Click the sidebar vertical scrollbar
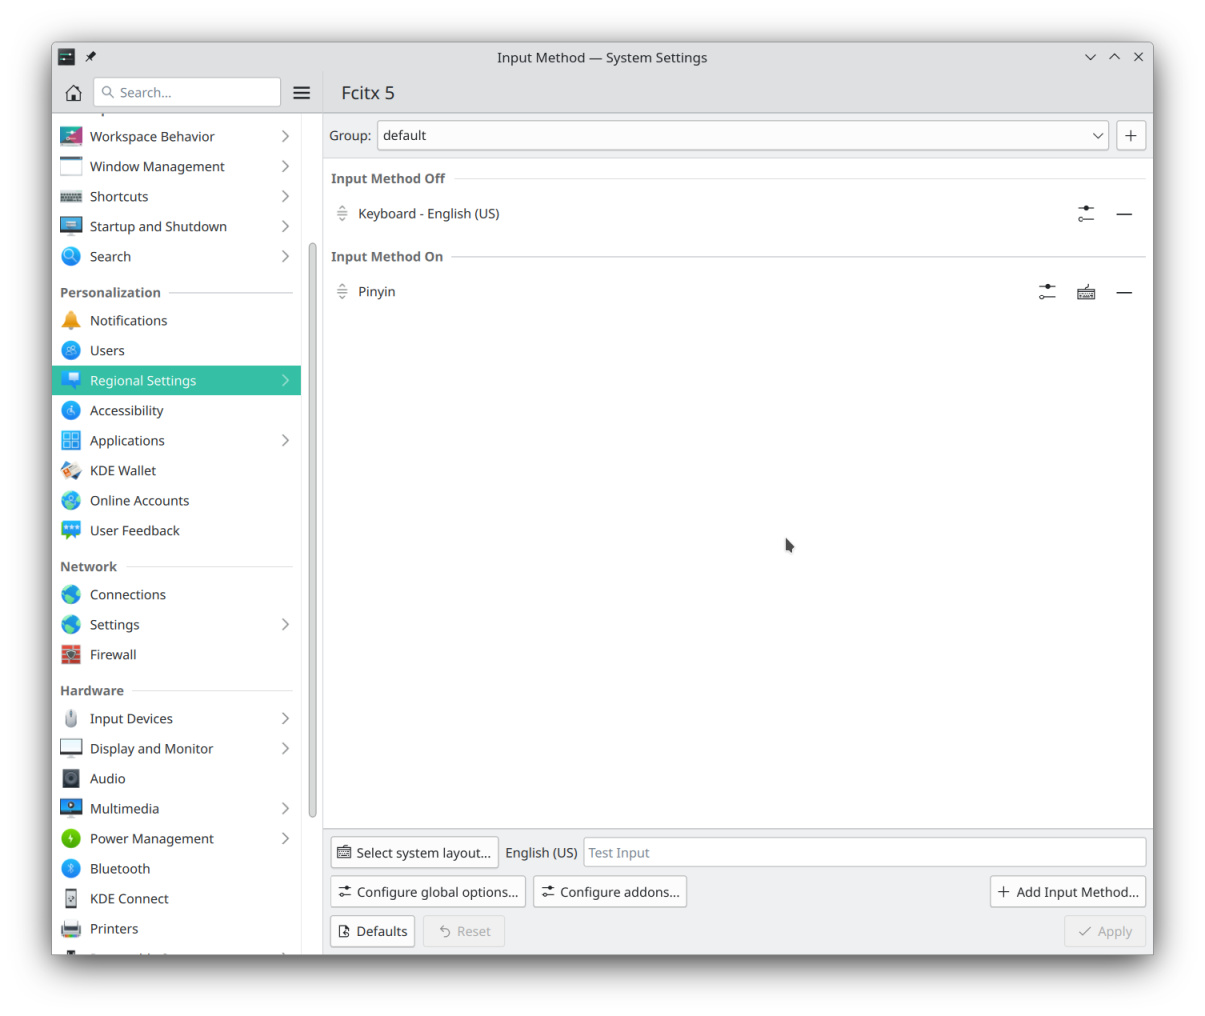Screen dimensions: 1205x1016 [x=312, y=530]
